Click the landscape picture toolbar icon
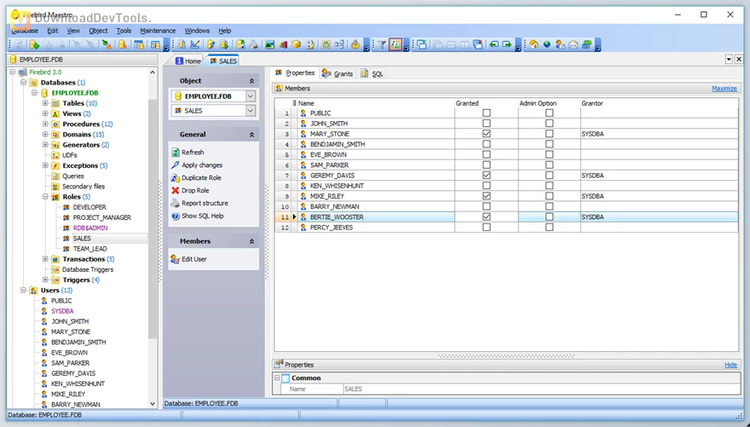The width and height of the screenshot is (750, 427). (x=270, y=45)
